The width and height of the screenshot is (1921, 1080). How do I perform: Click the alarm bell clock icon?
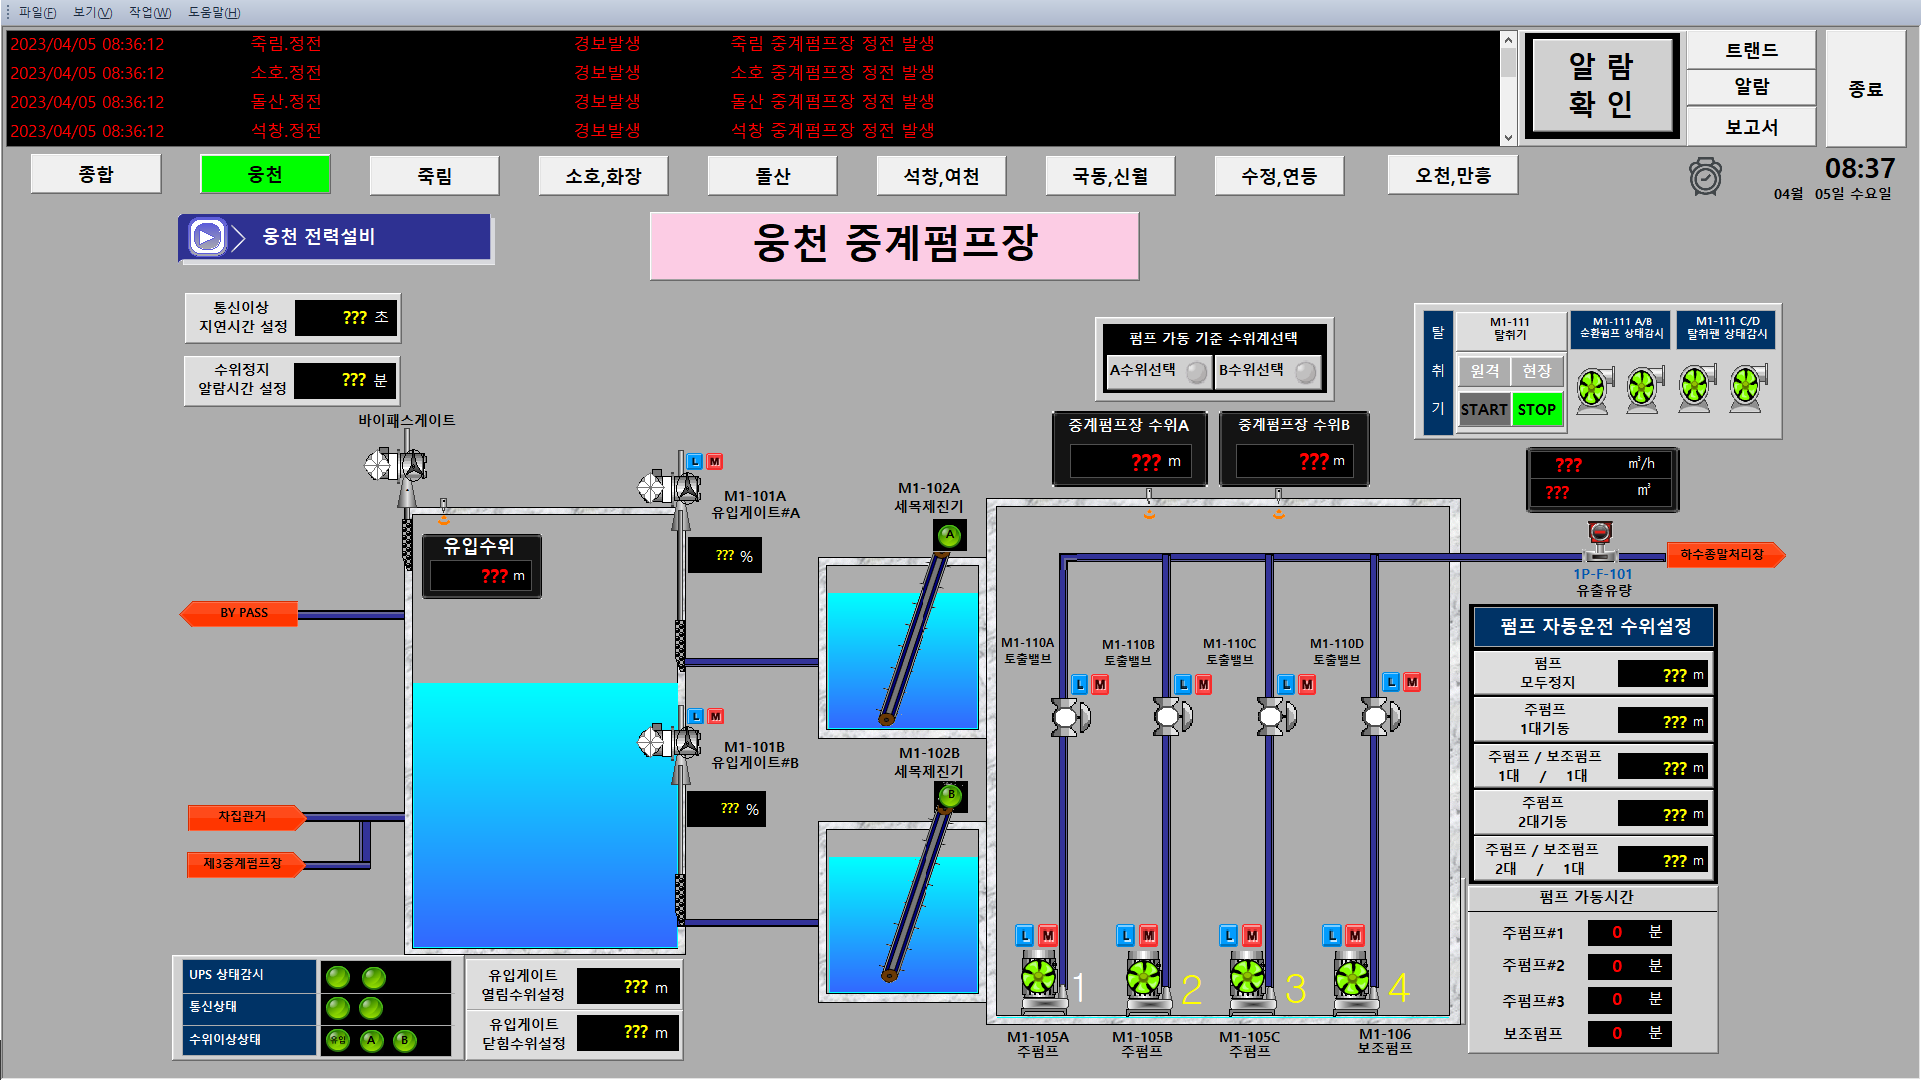[1705, 177]
